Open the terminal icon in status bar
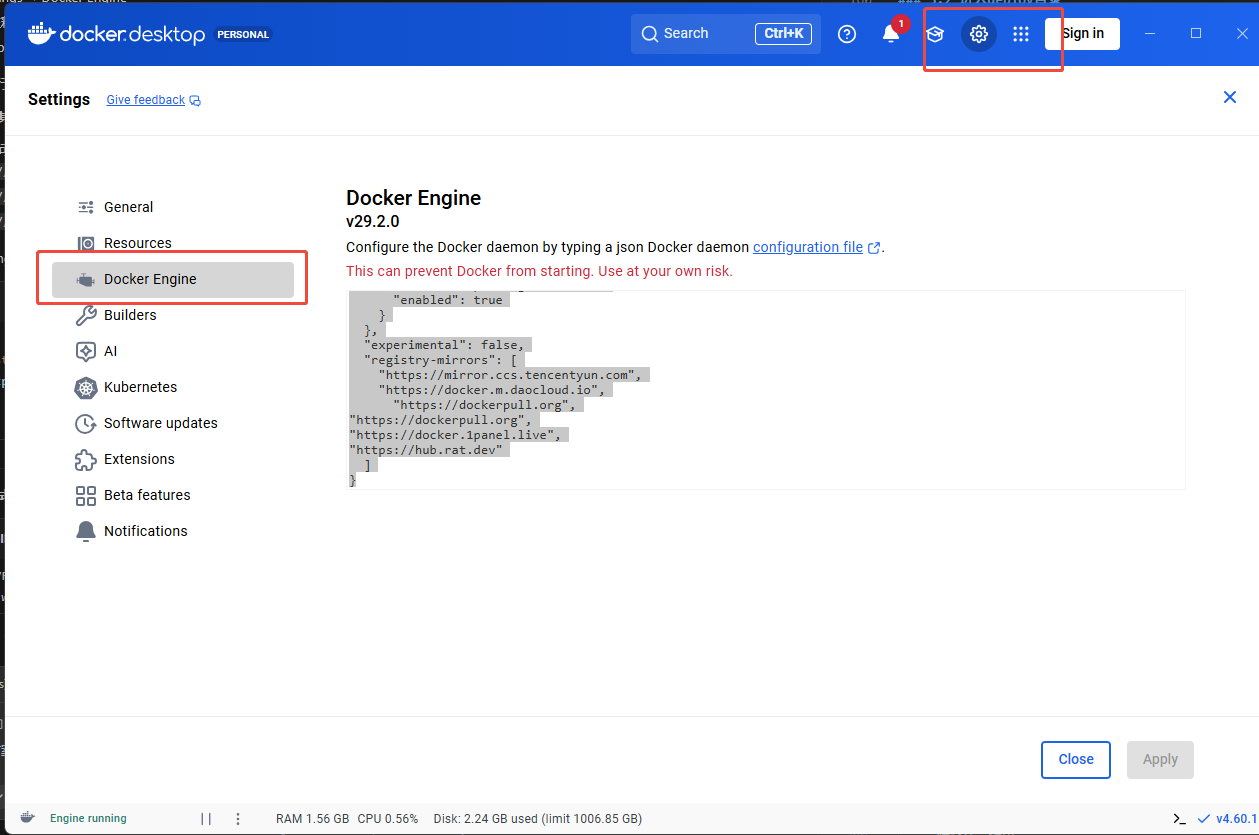 click(1180, 818)
